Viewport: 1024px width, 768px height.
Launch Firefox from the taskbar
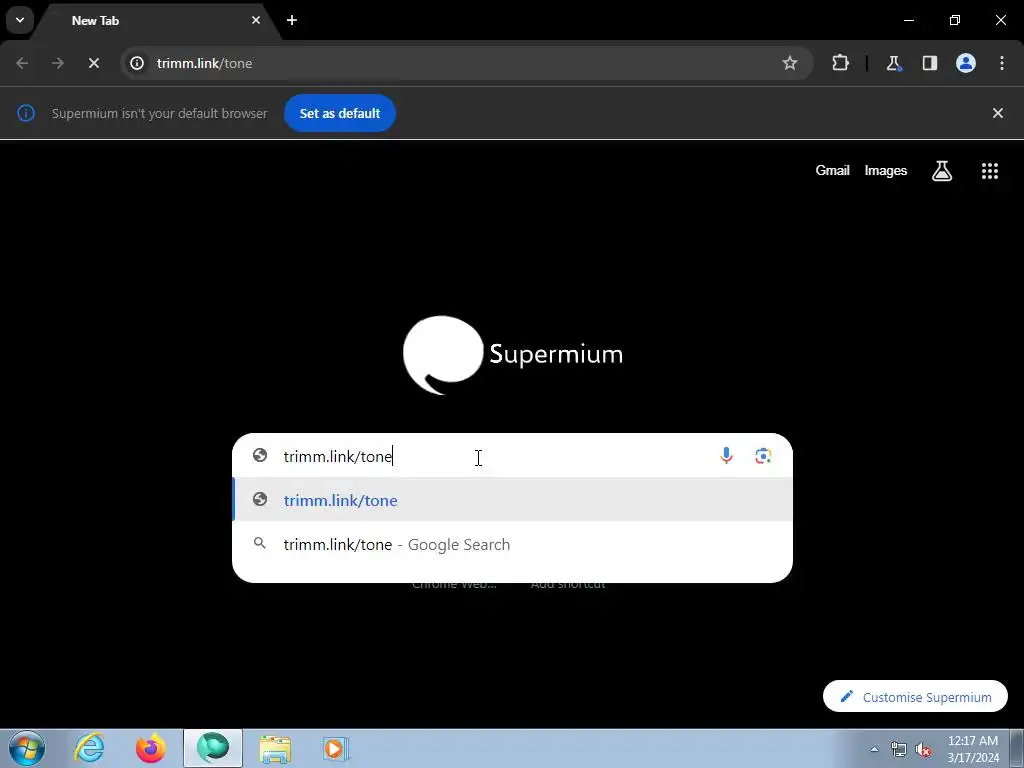click(151, 748)
